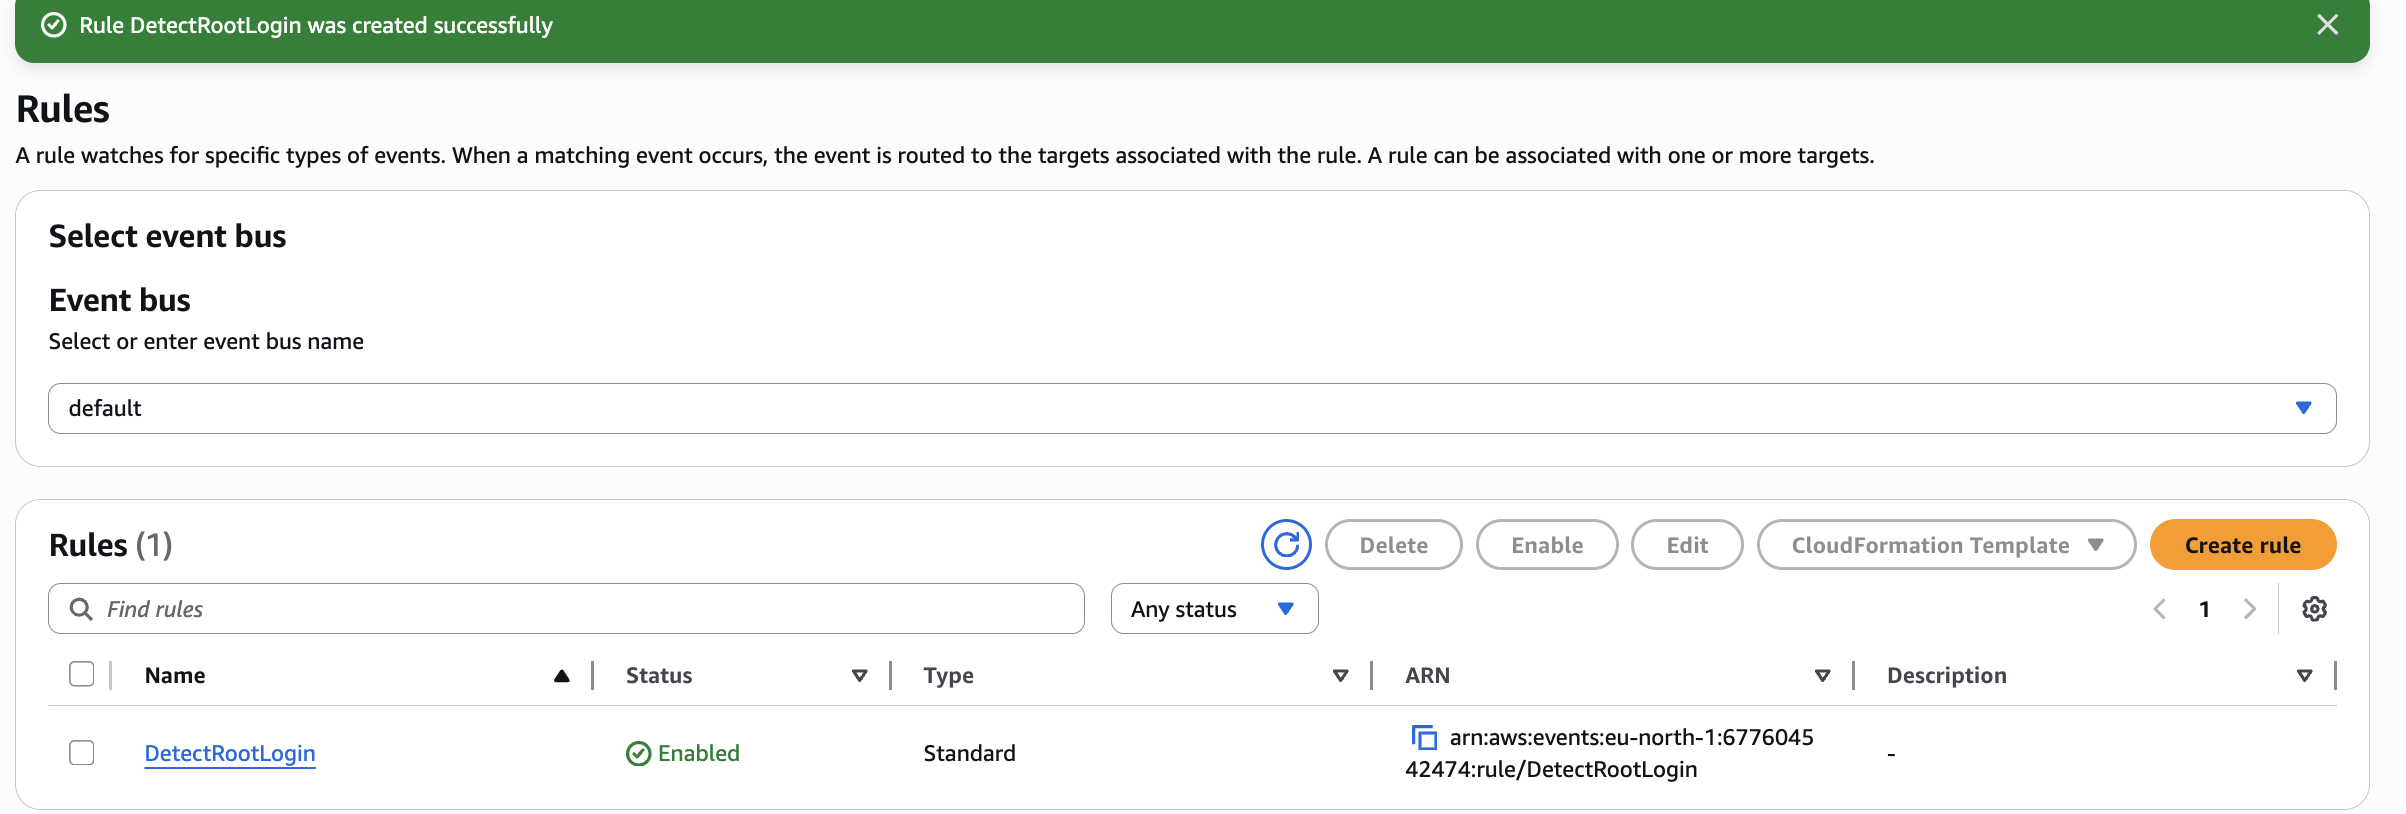The height and width of the screenshot is (814, 2406).
Task: Go to next page of rules
Action: click(2250, 609)
